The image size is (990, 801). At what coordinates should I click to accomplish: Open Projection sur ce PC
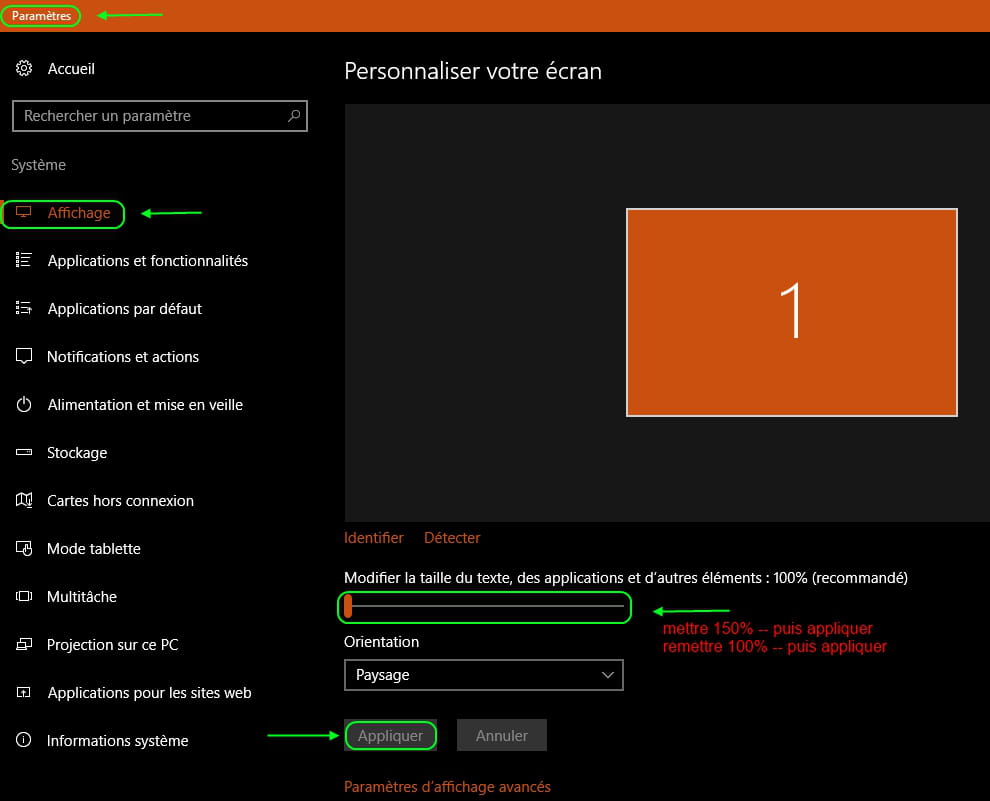coord(112,644)
